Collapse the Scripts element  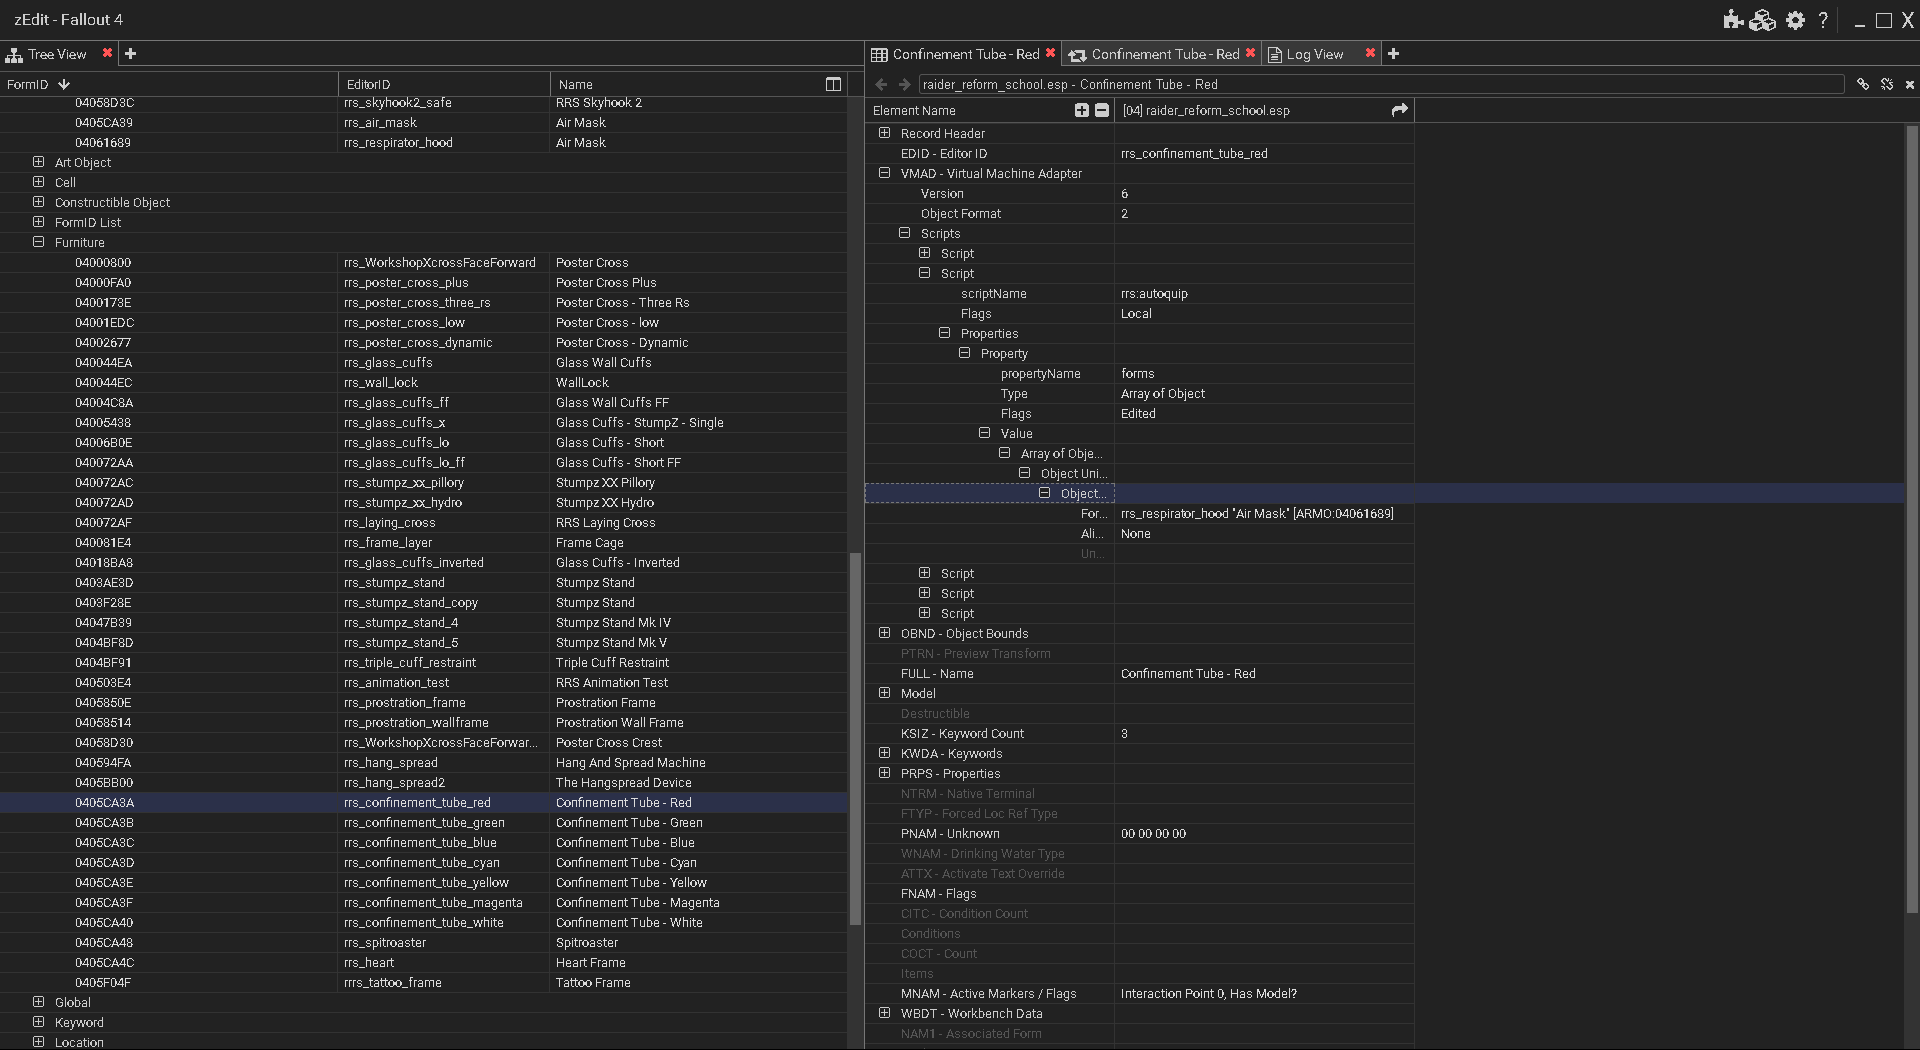(x=904, y=233)
